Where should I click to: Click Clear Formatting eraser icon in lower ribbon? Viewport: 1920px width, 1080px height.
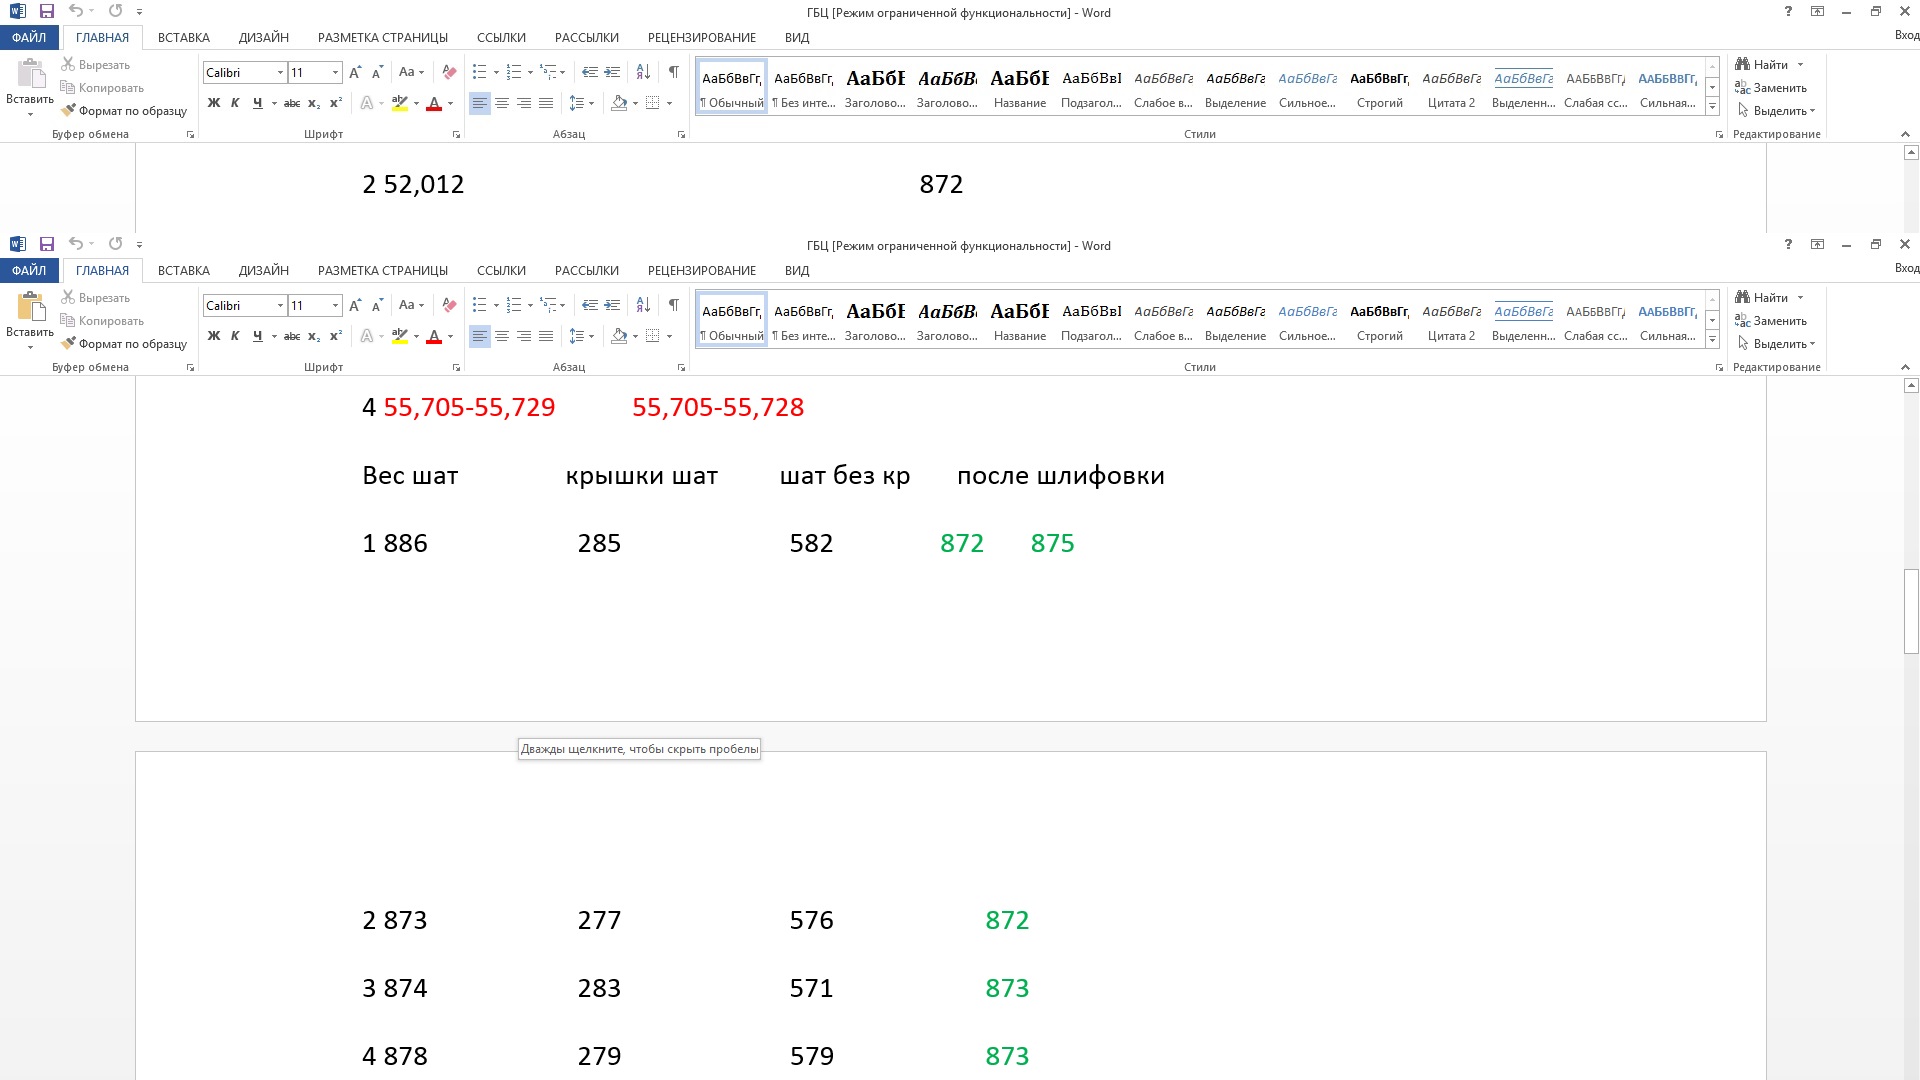(x=449, y=305)
